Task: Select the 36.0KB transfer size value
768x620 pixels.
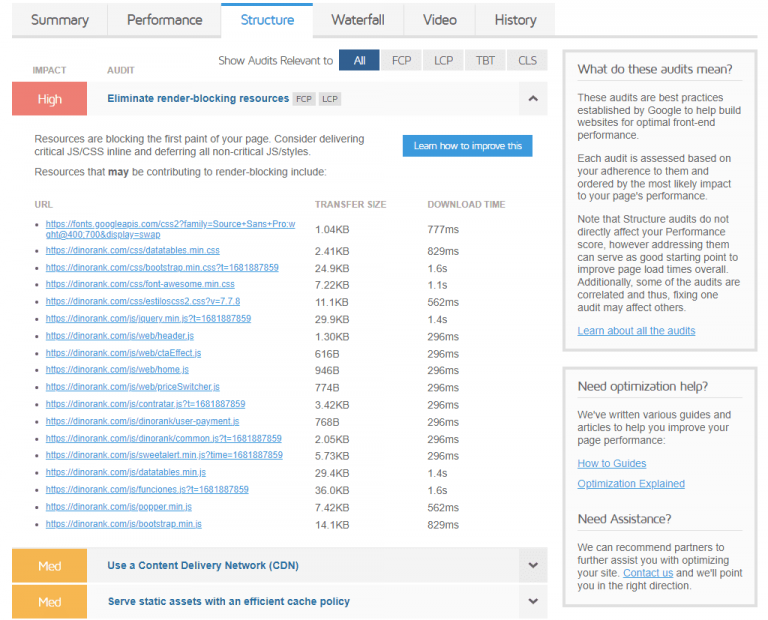Action: (x=332, y=490)
